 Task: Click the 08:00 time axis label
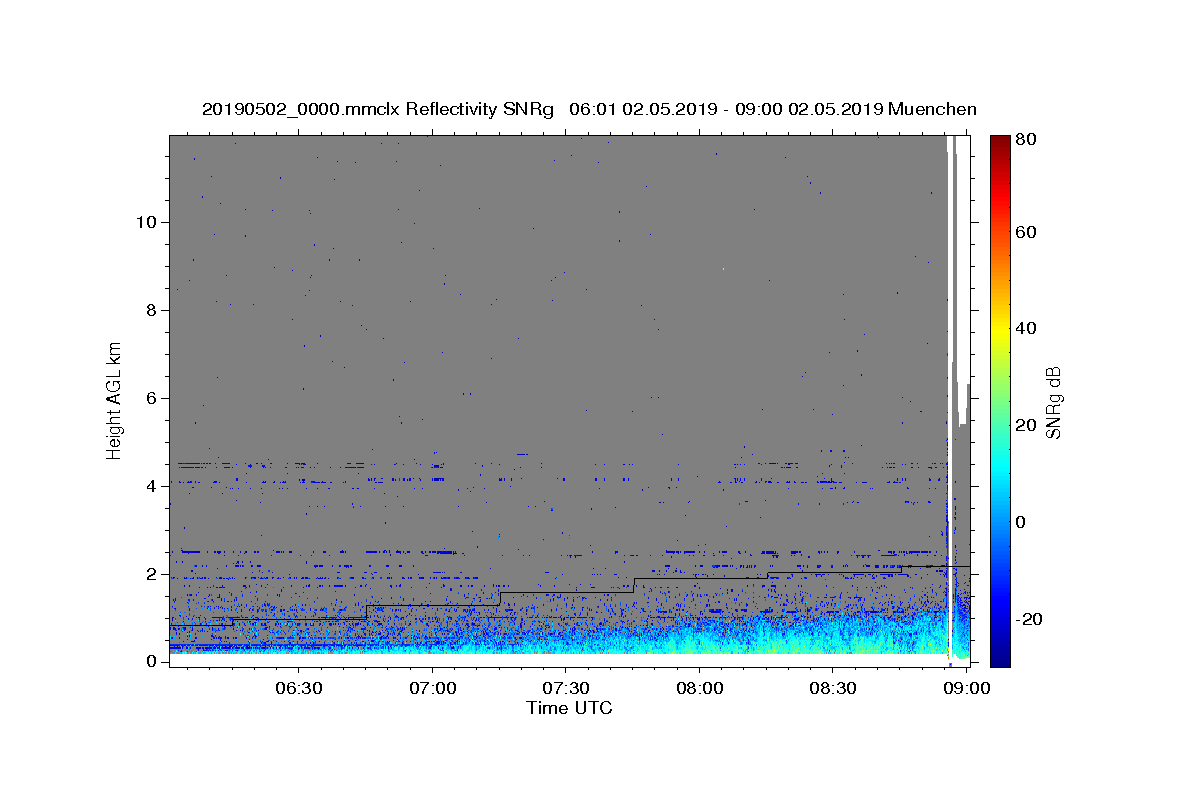[700, 688]
